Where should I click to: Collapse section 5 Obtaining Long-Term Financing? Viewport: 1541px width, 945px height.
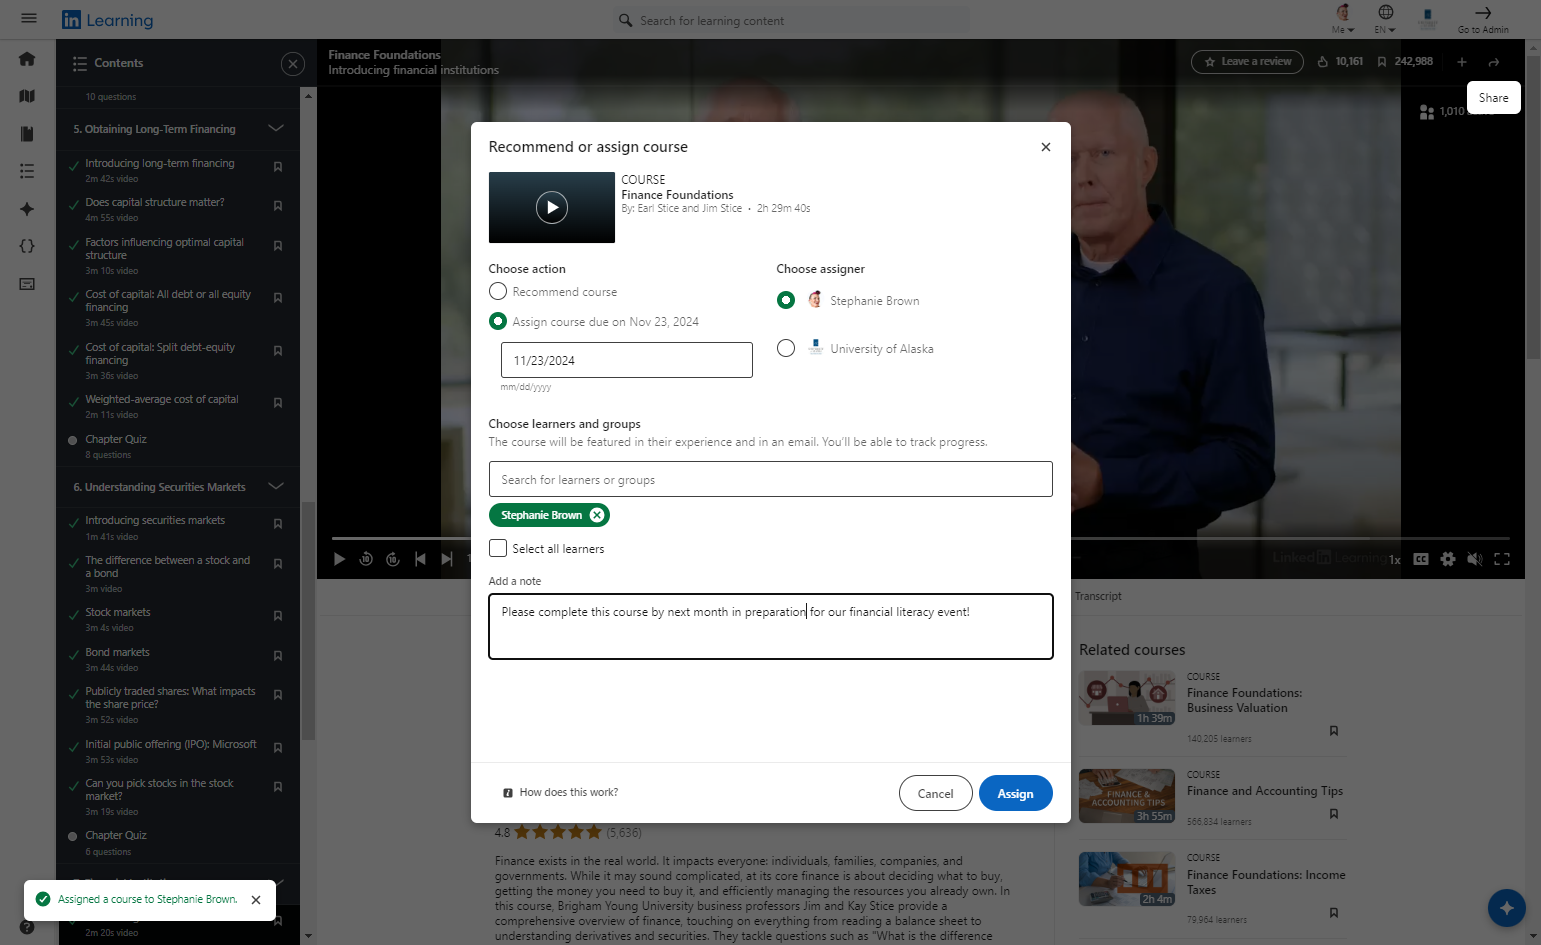coord(276,129)
